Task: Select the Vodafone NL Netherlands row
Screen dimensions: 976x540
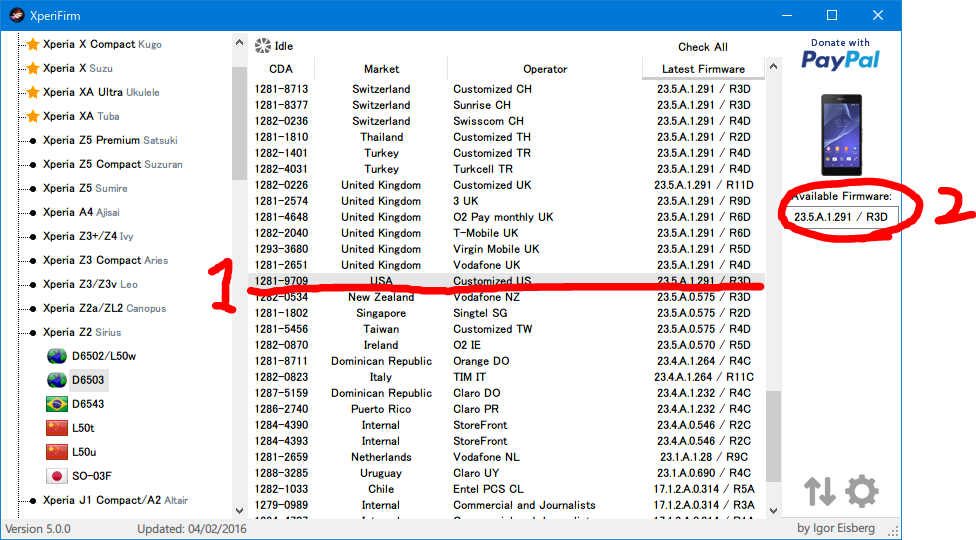Action: tap(506, 457)
